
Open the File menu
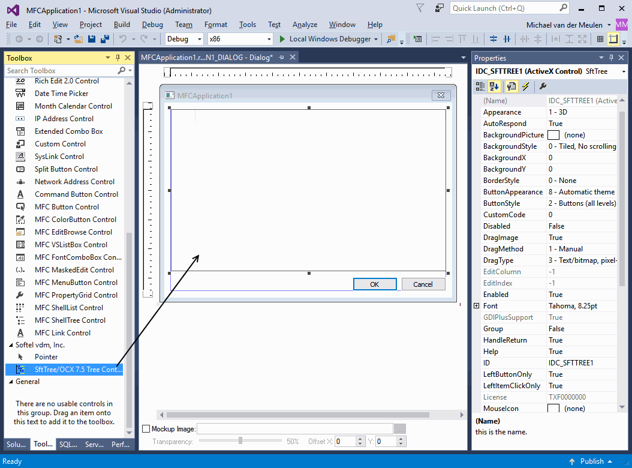pyautogui.click(x=11, y=25)
